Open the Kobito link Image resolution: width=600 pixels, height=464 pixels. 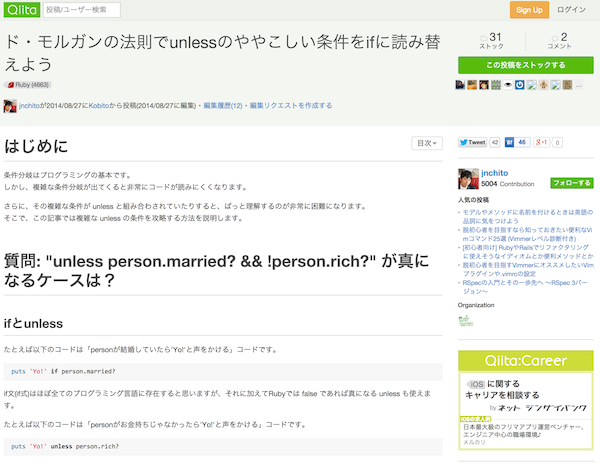click(x=99, y=106)
